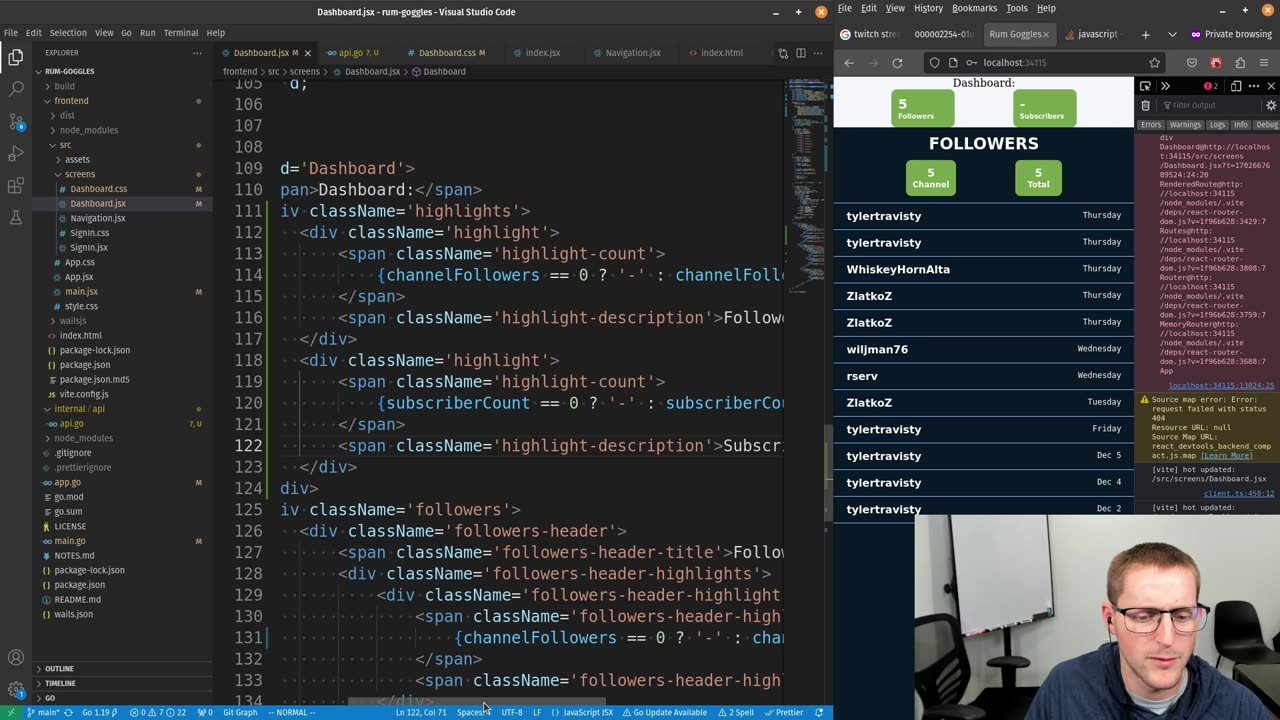Click the Go Update Available status item
The width and height of the screenshot is (1280, 720).
point(664,712)
